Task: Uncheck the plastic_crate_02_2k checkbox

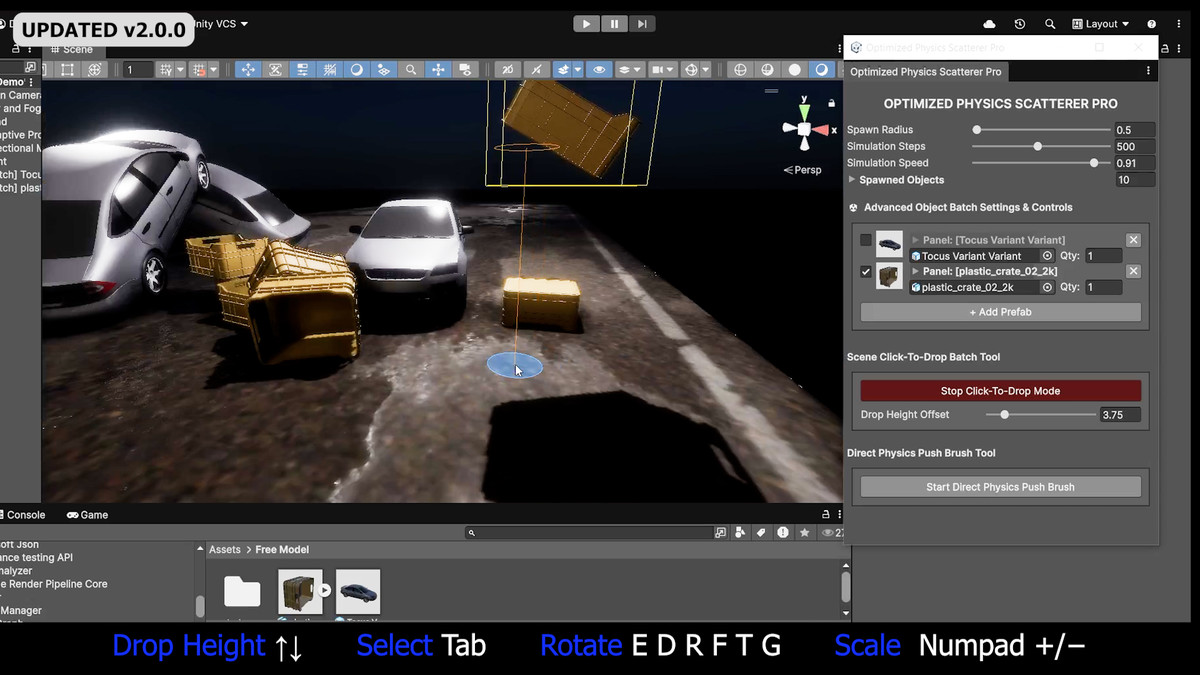Action: [866, 271]
